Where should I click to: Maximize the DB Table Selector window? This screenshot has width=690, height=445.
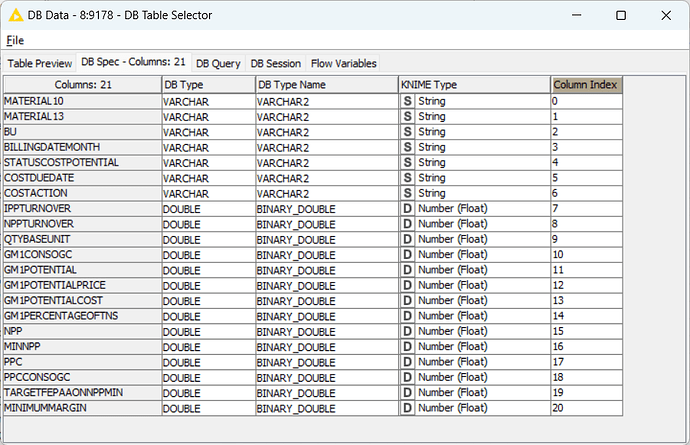click(621, 16)
